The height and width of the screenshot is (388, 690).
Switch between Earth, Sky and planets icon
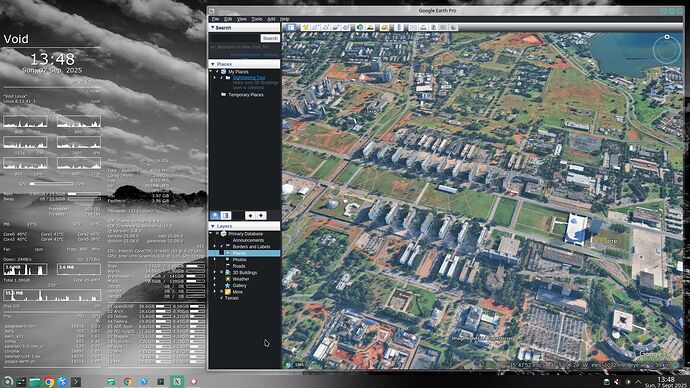pos(385,27)
